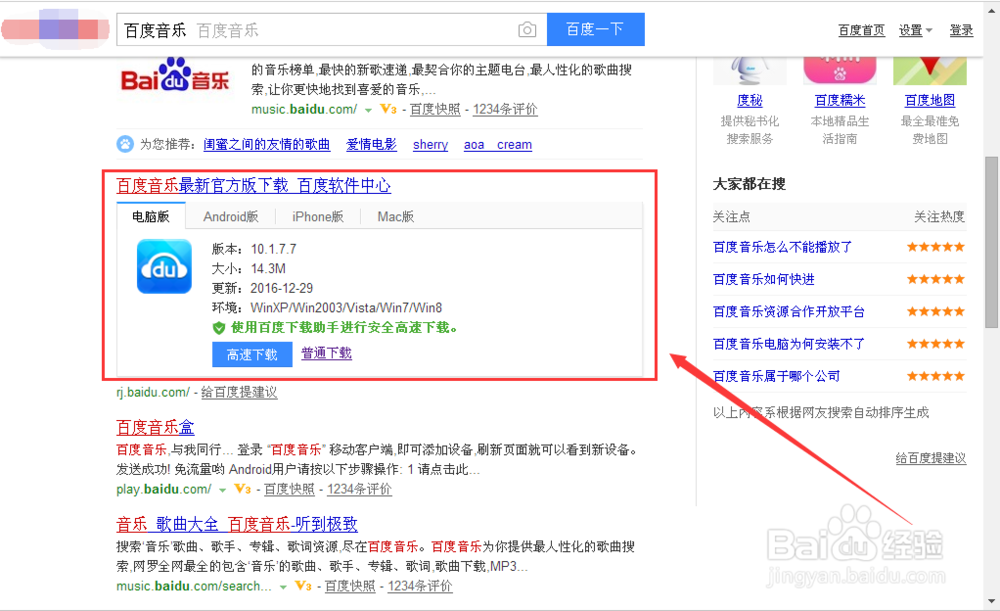Click 给百度提建议 next to rj.baidu.com/
Viewport: 1000px width, 611px height.
(x=239, y=392)
